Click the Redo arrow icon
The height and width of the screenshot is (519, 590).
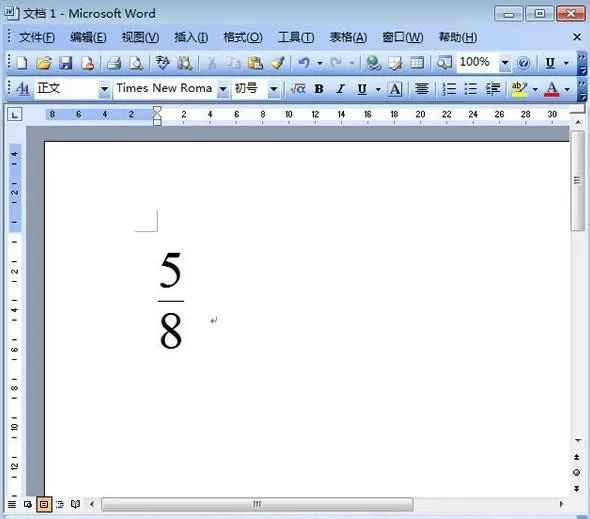click(336, 63)
